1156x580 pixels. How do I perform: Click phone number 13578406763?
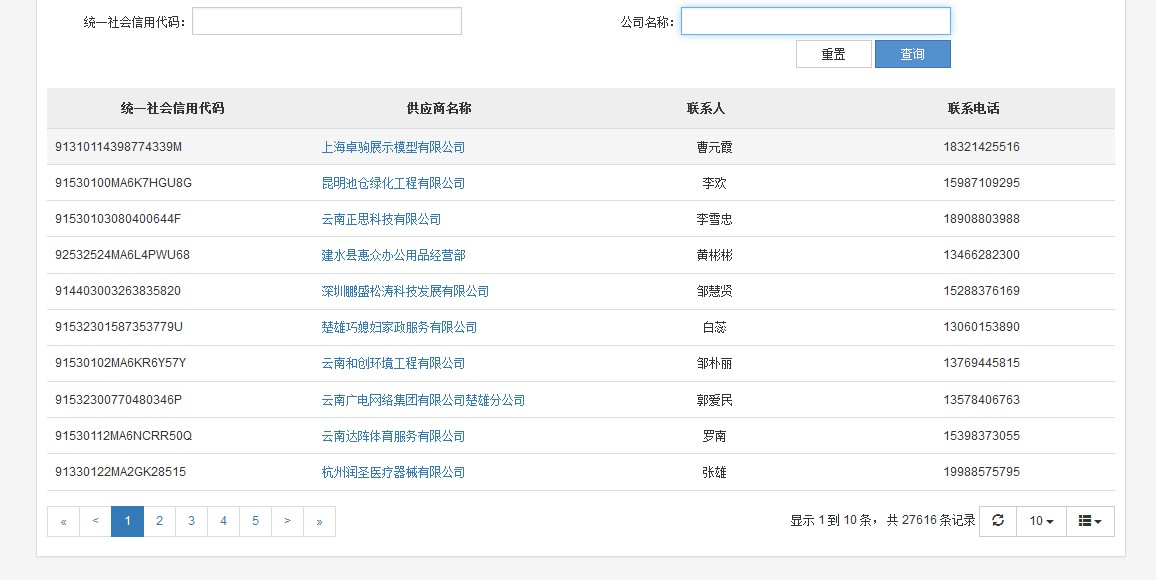click(981, 399)
